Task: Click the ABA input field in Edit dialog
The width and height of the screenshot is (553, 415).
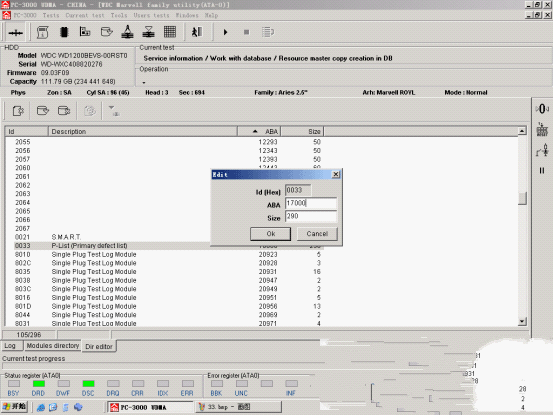Action: (x=311, y=203)
